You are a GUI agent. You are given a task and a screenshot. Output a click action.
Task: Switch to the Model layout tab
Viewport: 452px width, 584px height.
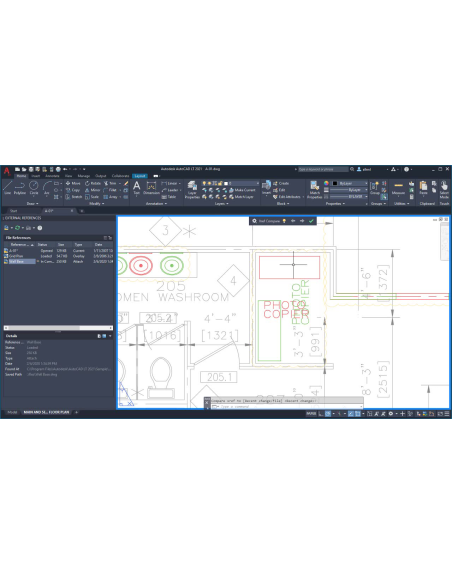12,412
